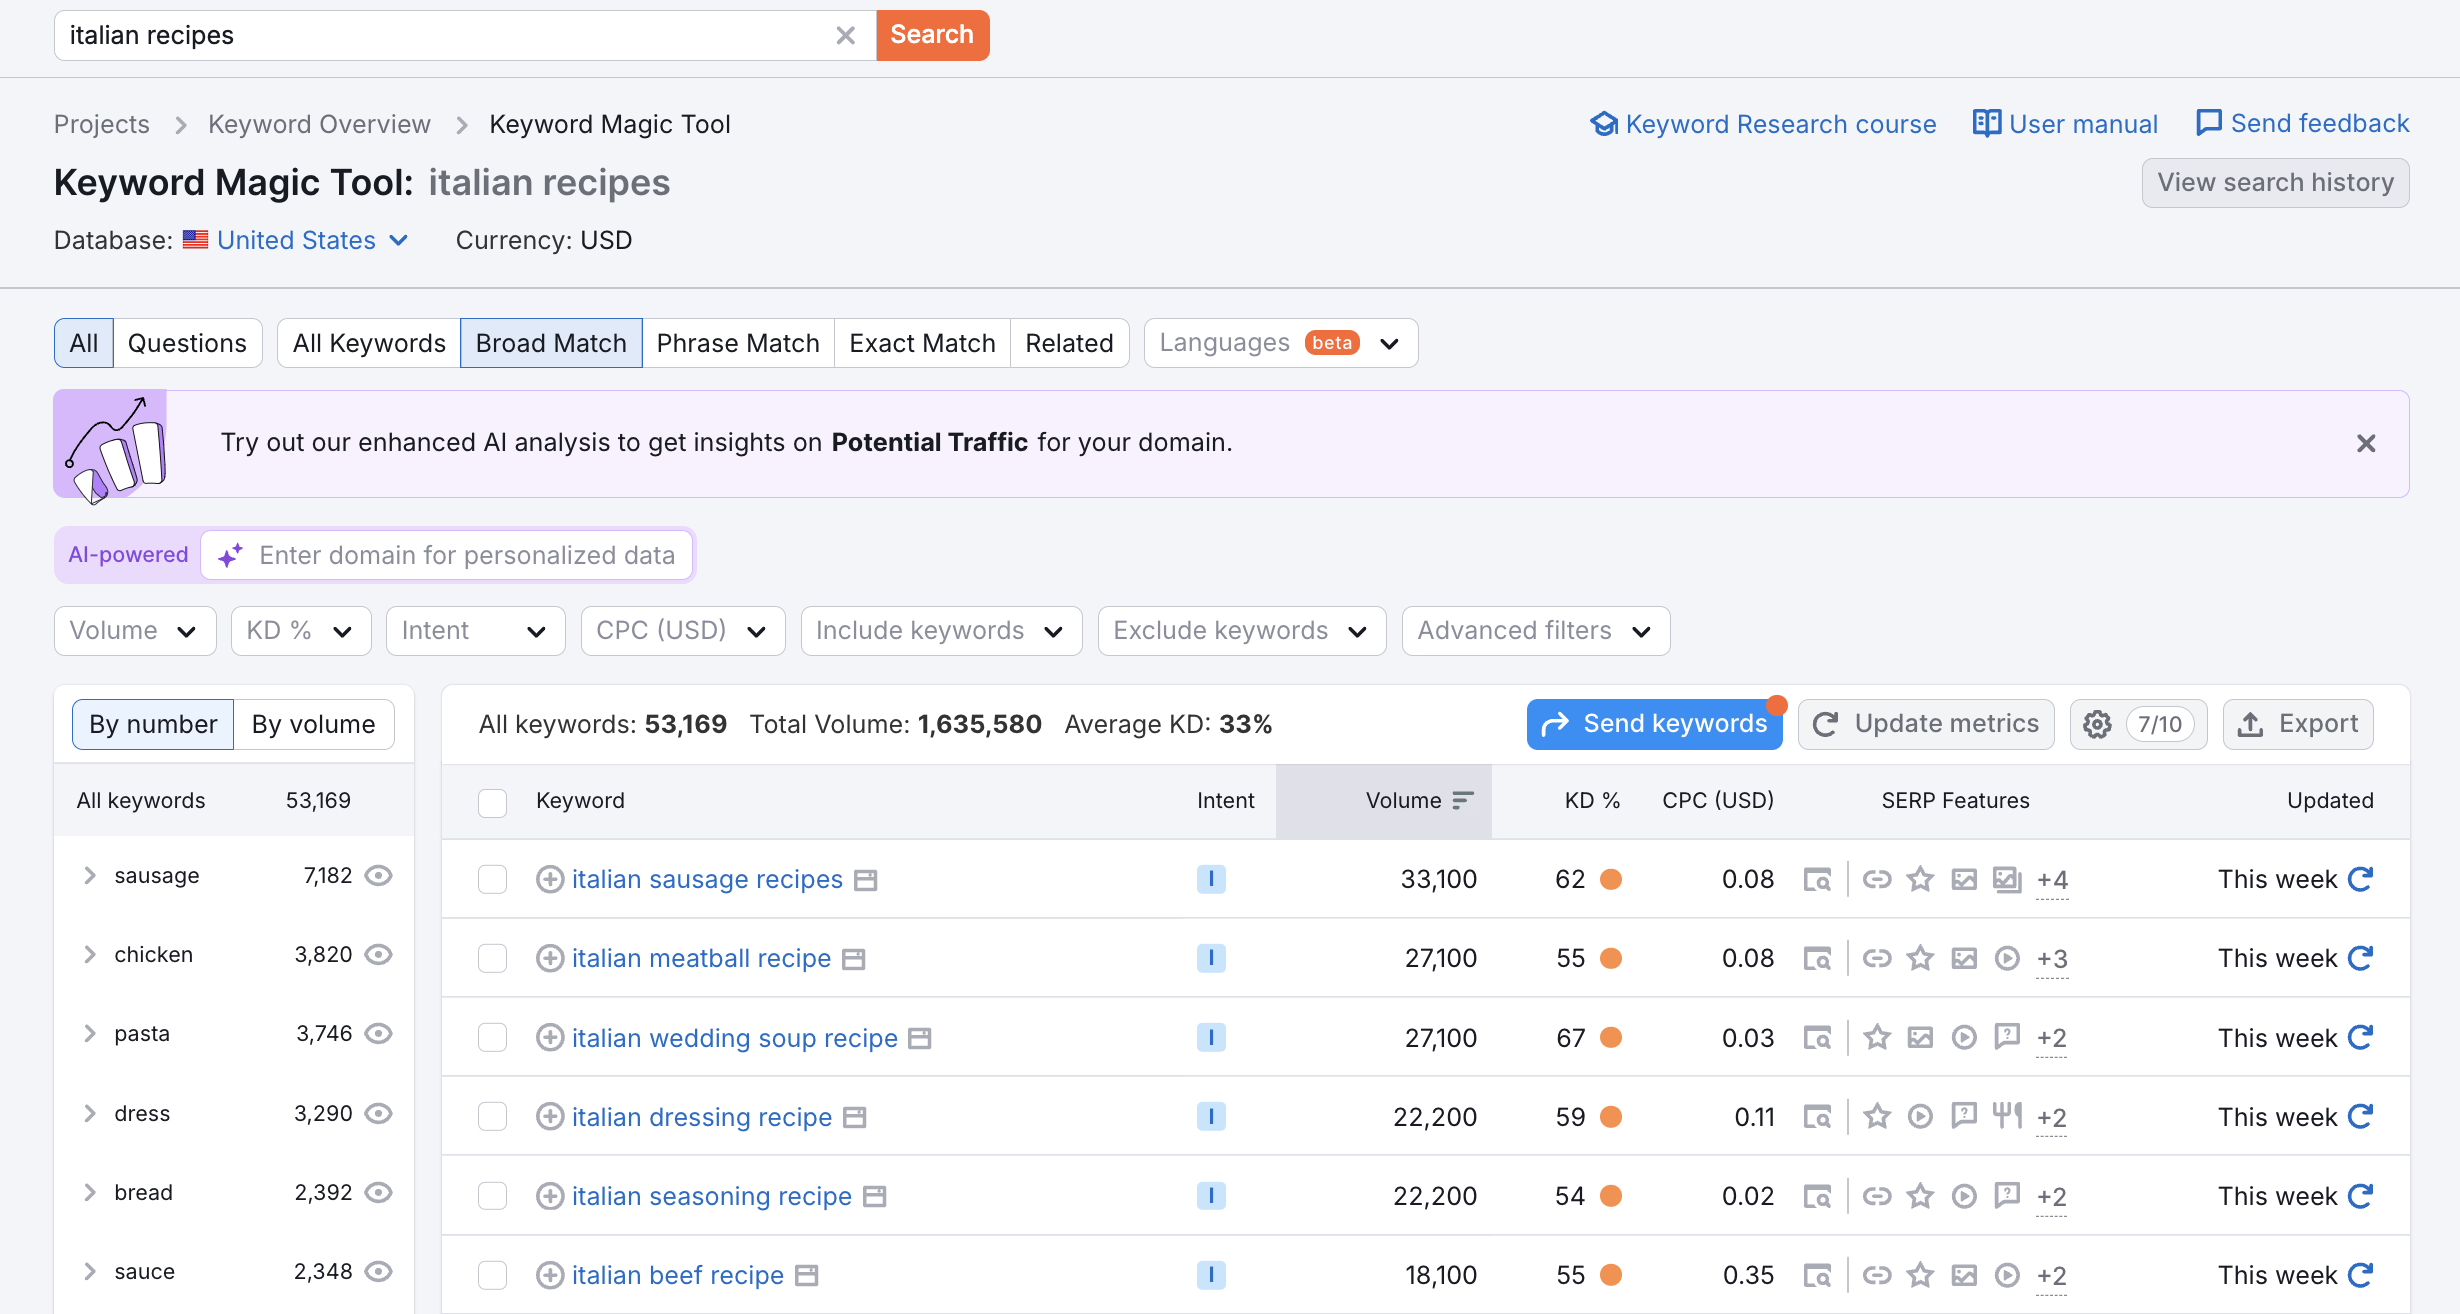Click the link SERP feature icon in sausage row
The image size is (2460, 1314).
pyautogui.click(x=1877, y=879)
